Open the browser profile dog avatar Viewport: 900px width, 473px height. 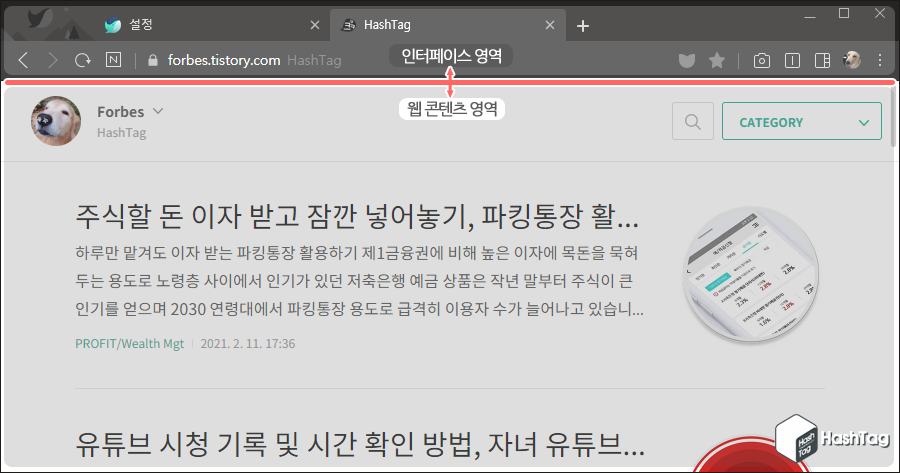pos(852,60)
